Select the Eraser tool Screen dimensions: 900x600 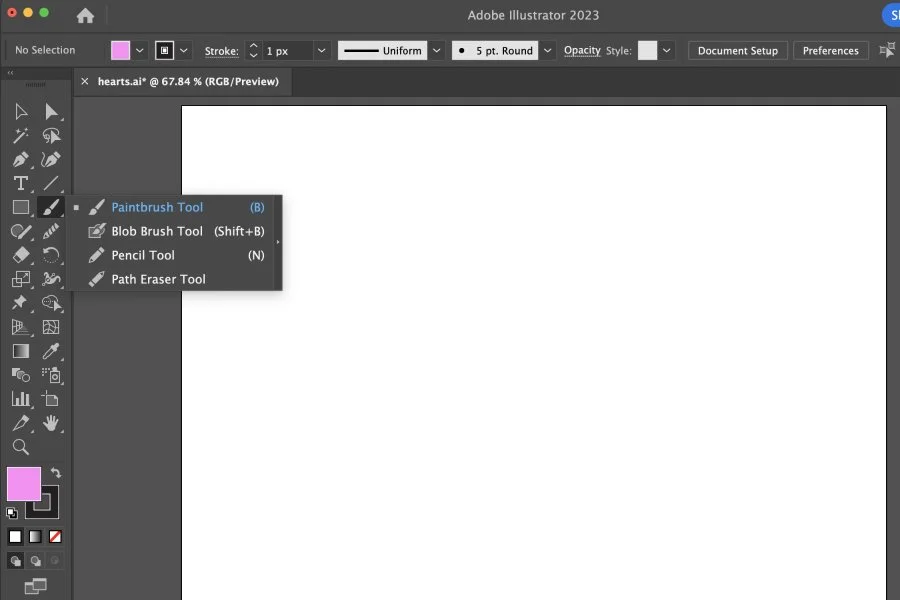[21, 255]
